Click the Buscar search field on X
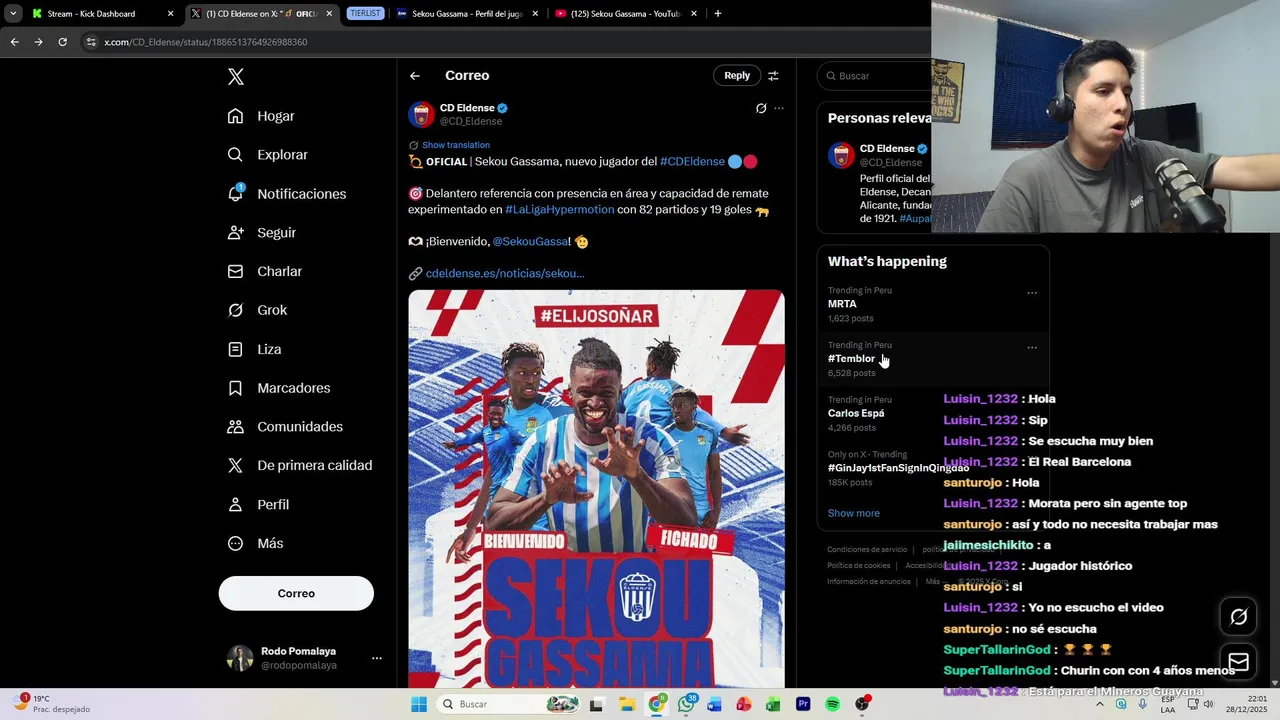Image resolution: width=1280 pixels, height=720 pixels. point(875,76)
